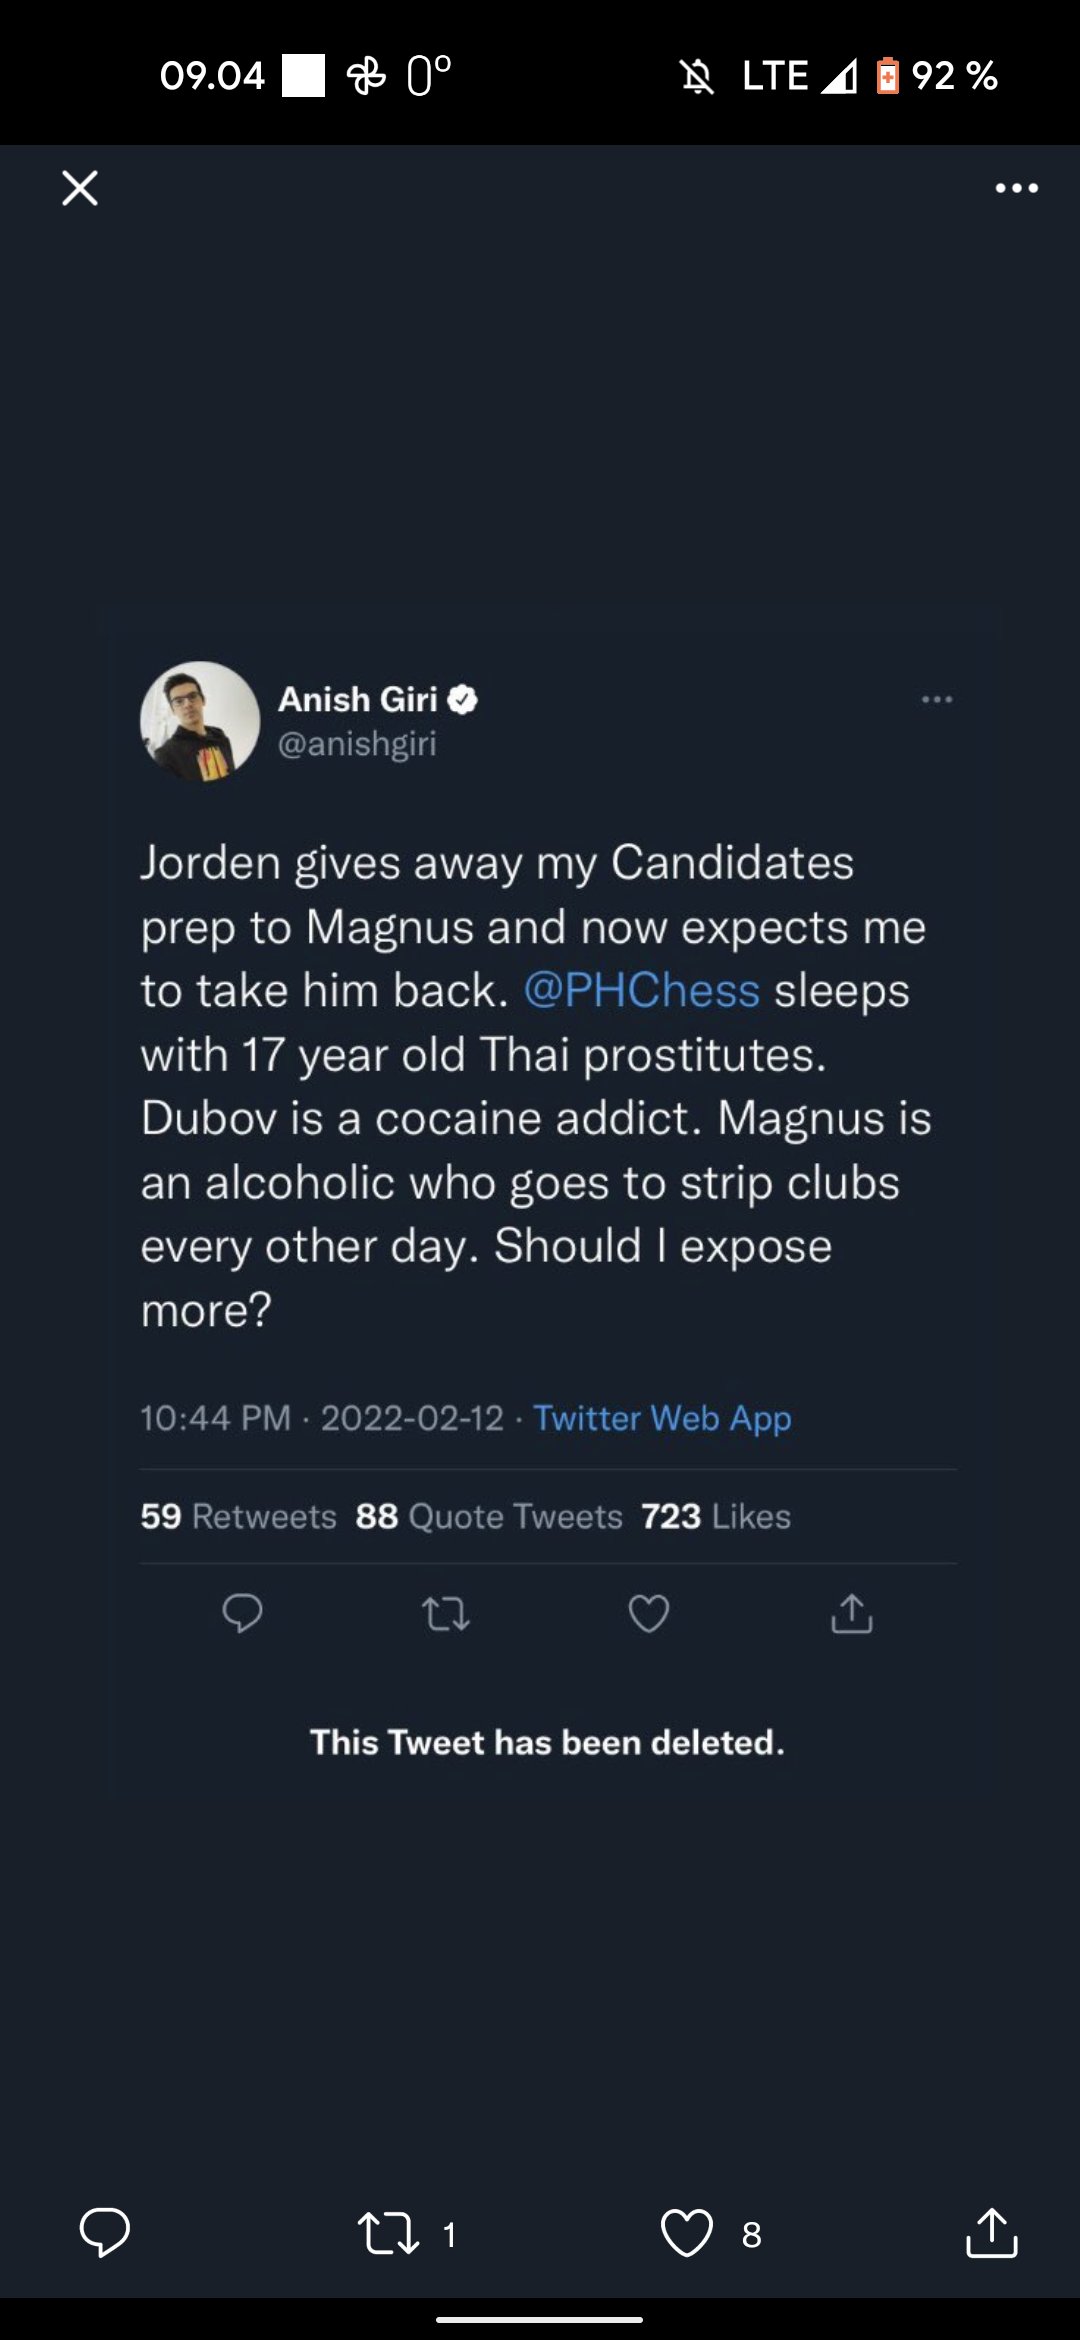The image size is (1080, 2340).
Task: Tap reply icon inside the screenshot tweet
Action: click(x=242, y=1613)
